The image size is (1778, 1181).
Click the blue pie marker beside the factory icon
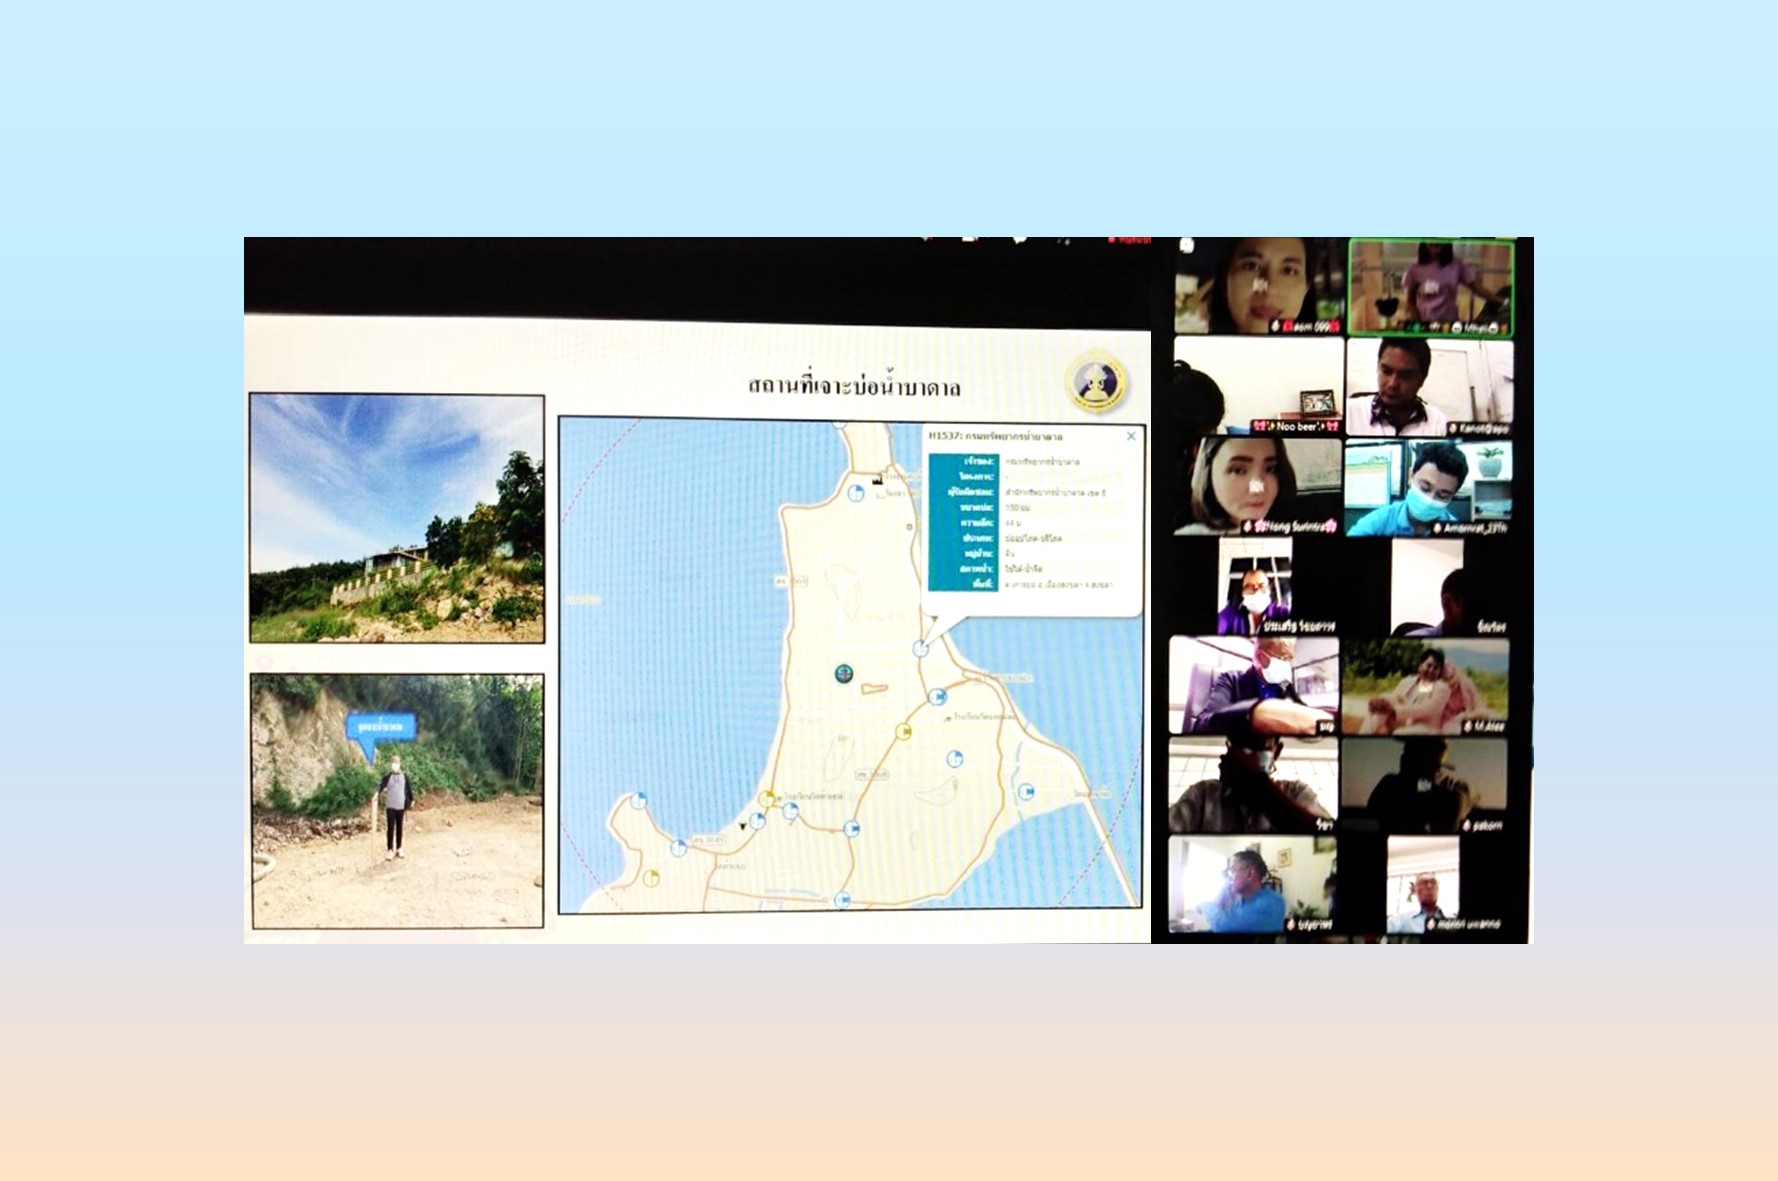856,493
